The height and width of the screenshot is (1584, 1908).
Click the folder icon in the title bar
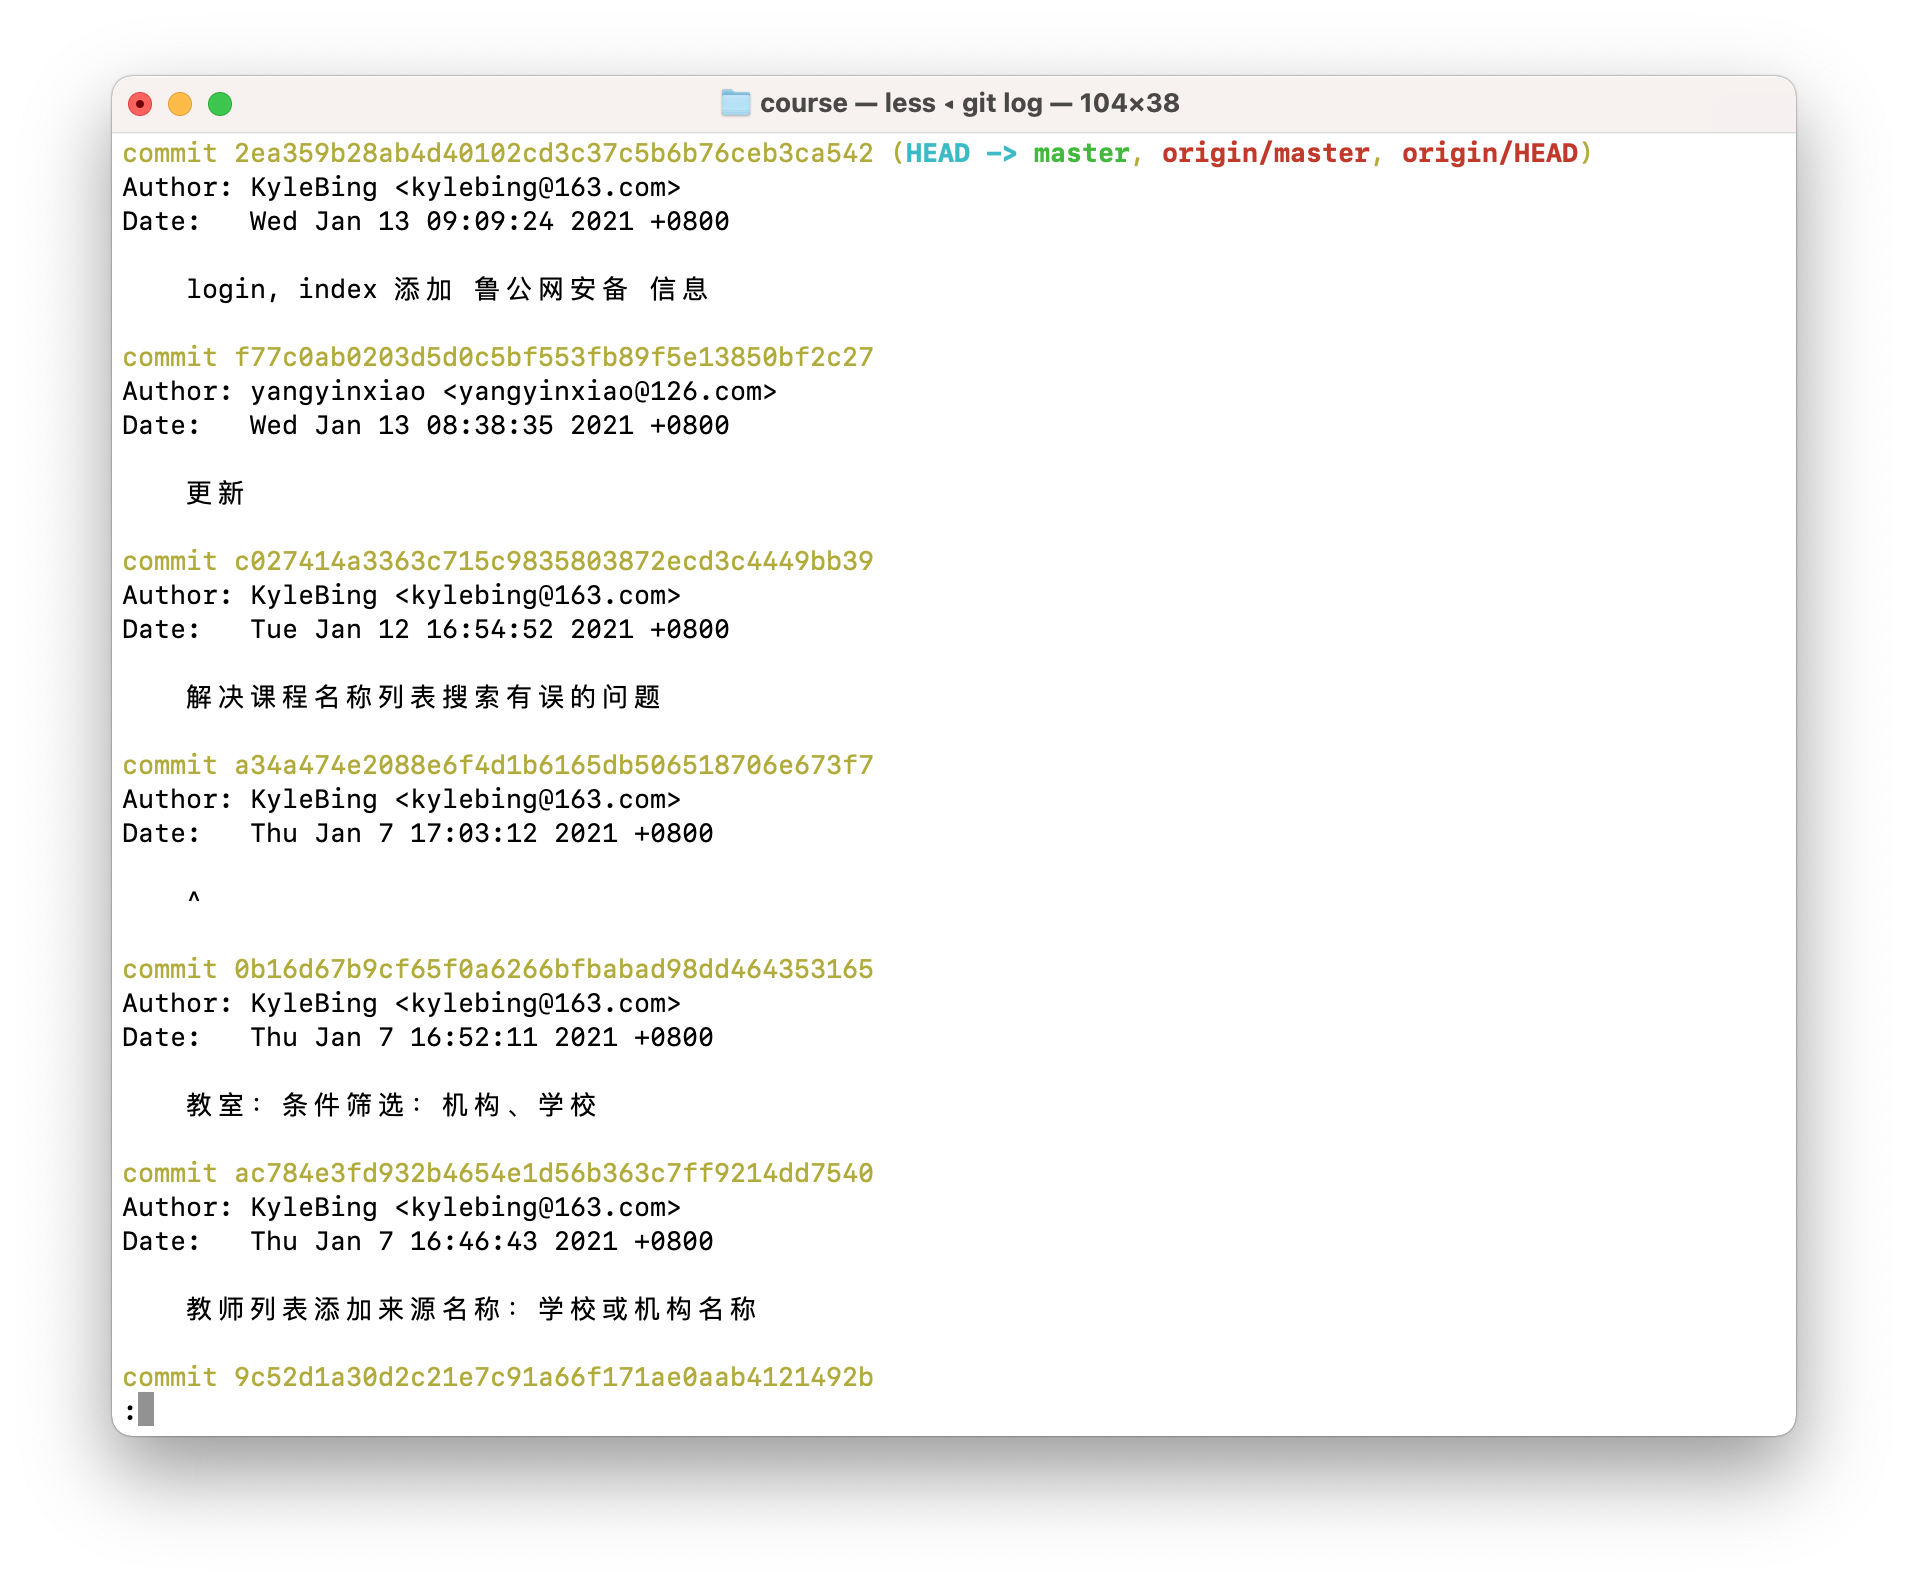pos(735,102)
